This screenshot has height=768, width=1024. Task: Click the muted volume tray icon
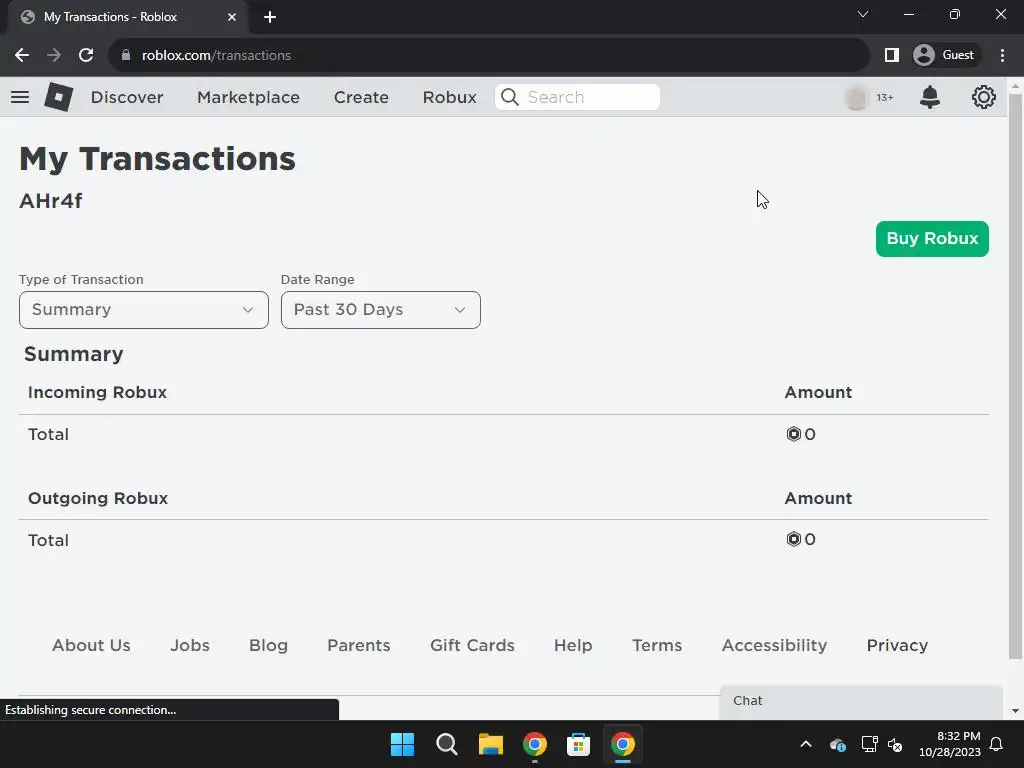point(895,744)
